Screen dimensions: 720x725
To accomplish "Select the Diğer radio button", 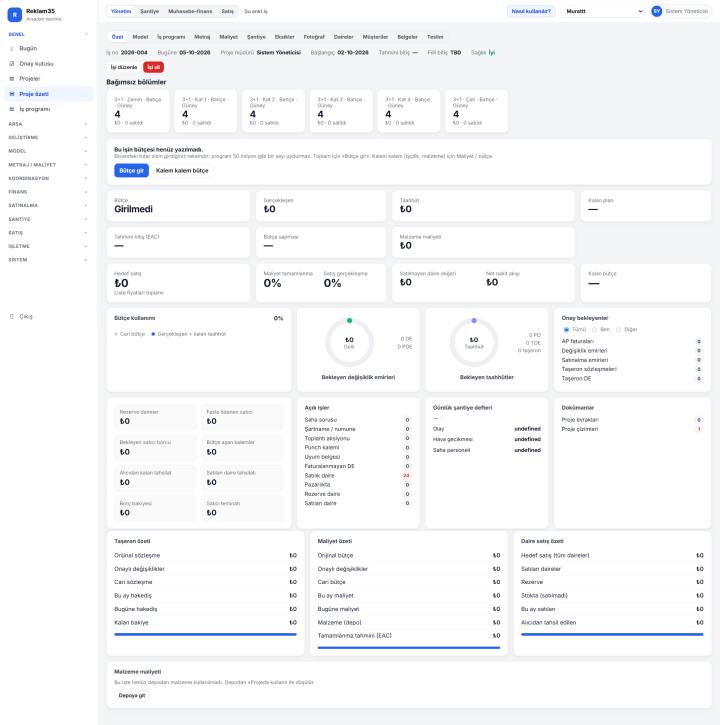I will pos(618,330).
